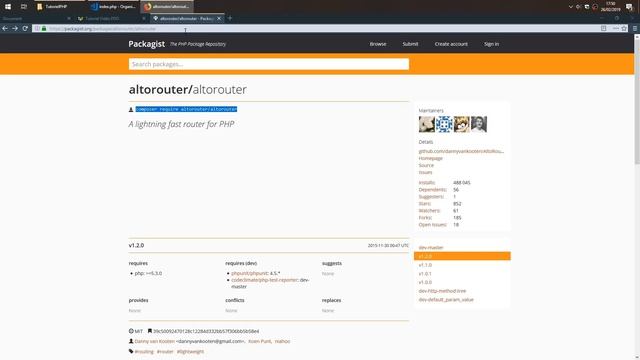Go forward in browser history
This screenshot has width=640, height=360.
click(15, 29)
